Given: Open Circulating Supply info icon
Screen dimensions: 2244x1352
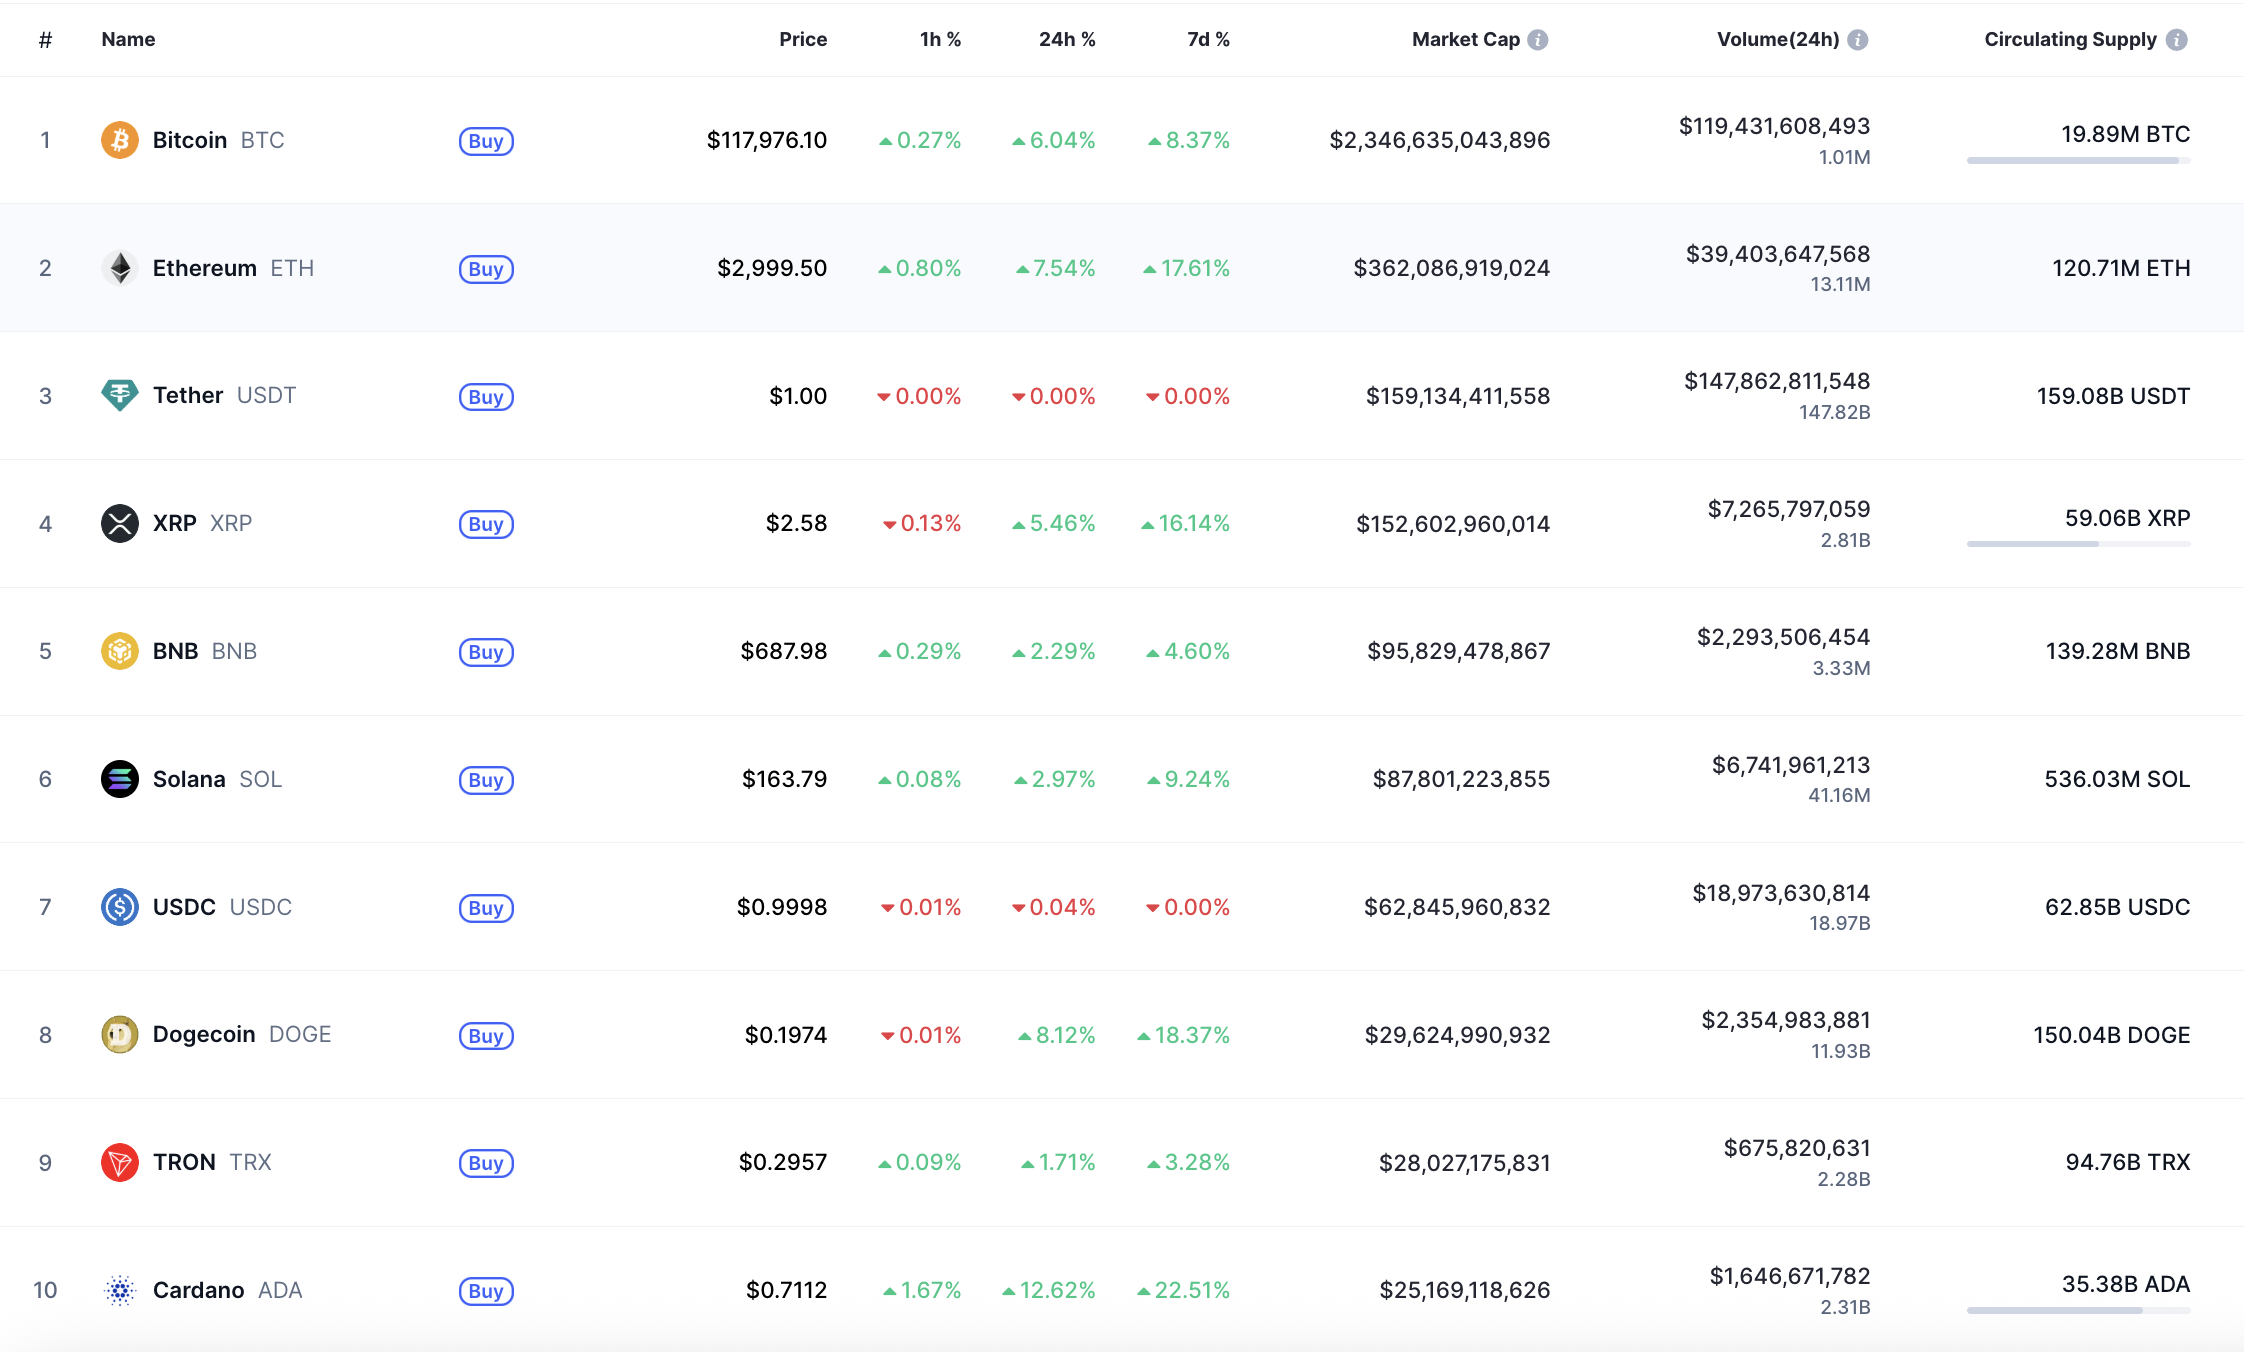Looking at the screenshot, I should [x=2176, y=40].
